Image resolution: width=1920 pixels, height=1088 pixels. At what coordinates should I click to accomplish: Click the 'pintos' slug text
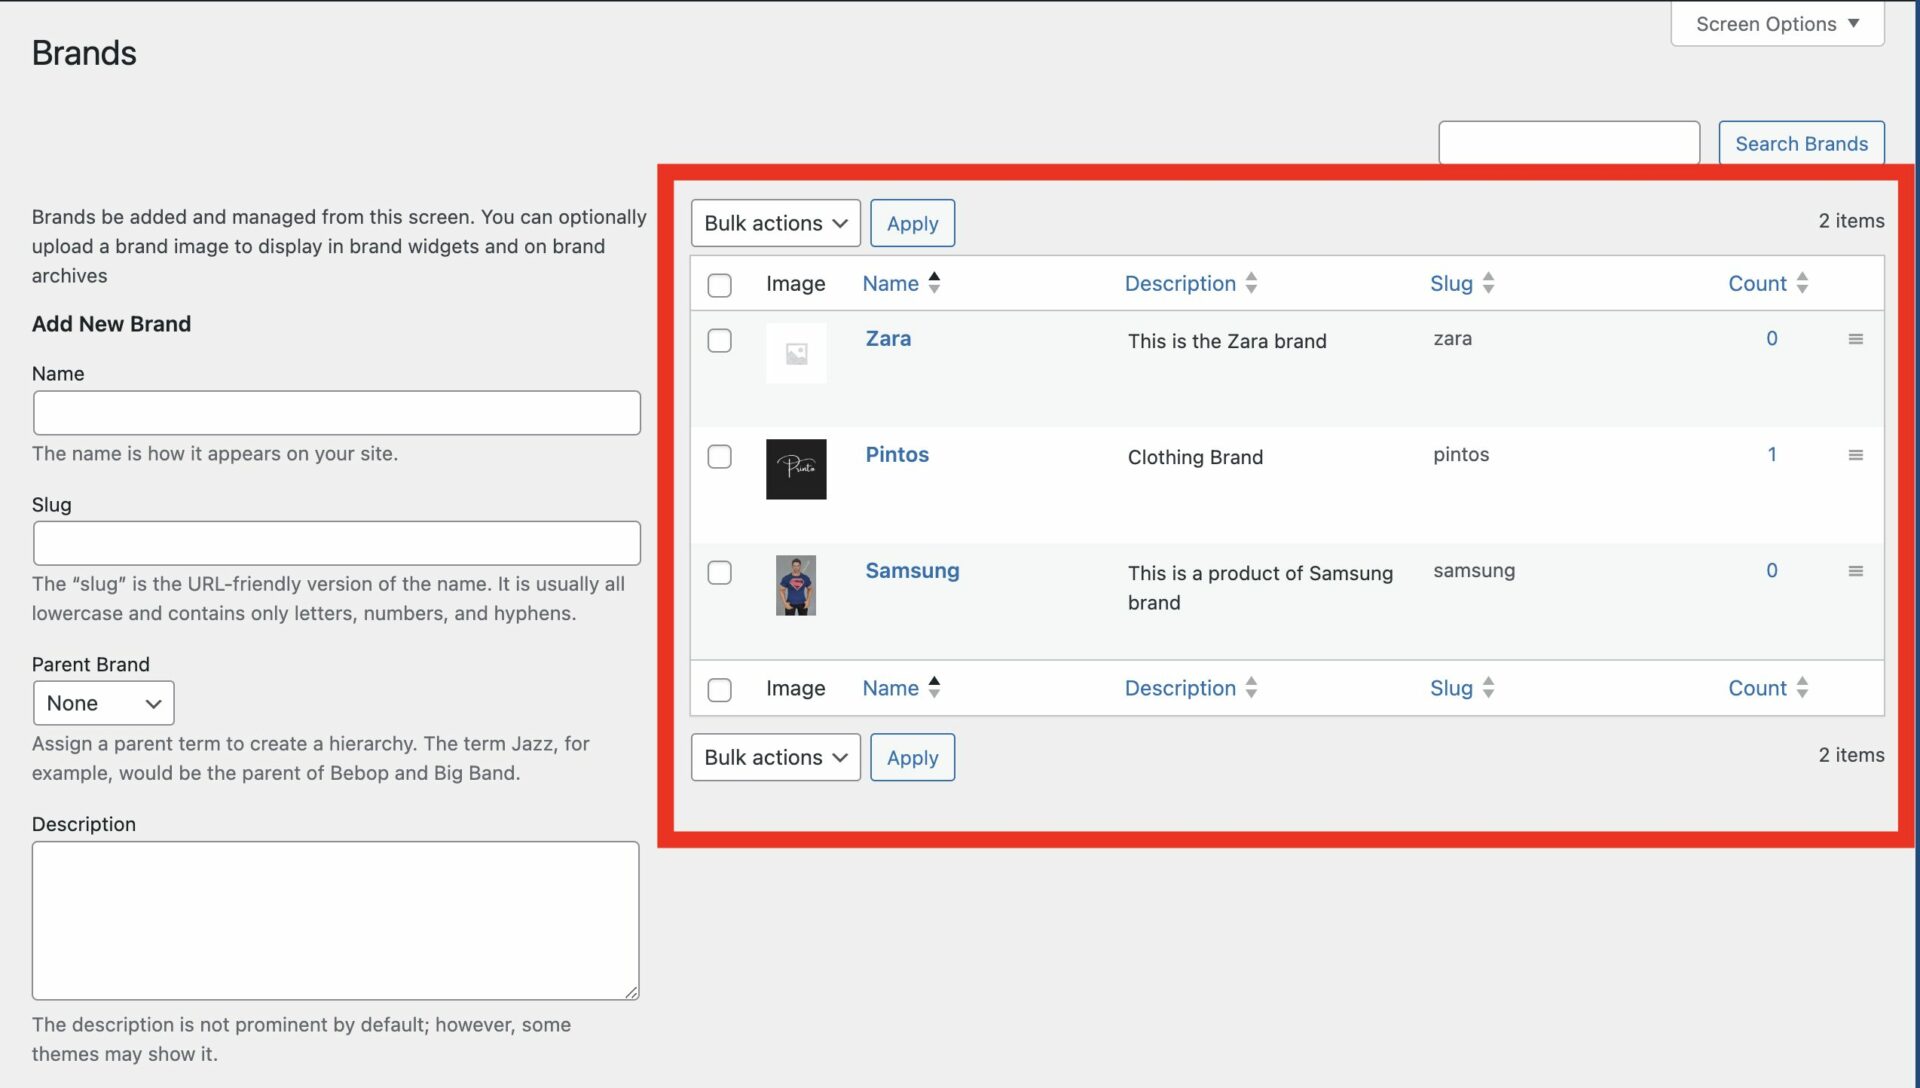[x=1461, y=454]
